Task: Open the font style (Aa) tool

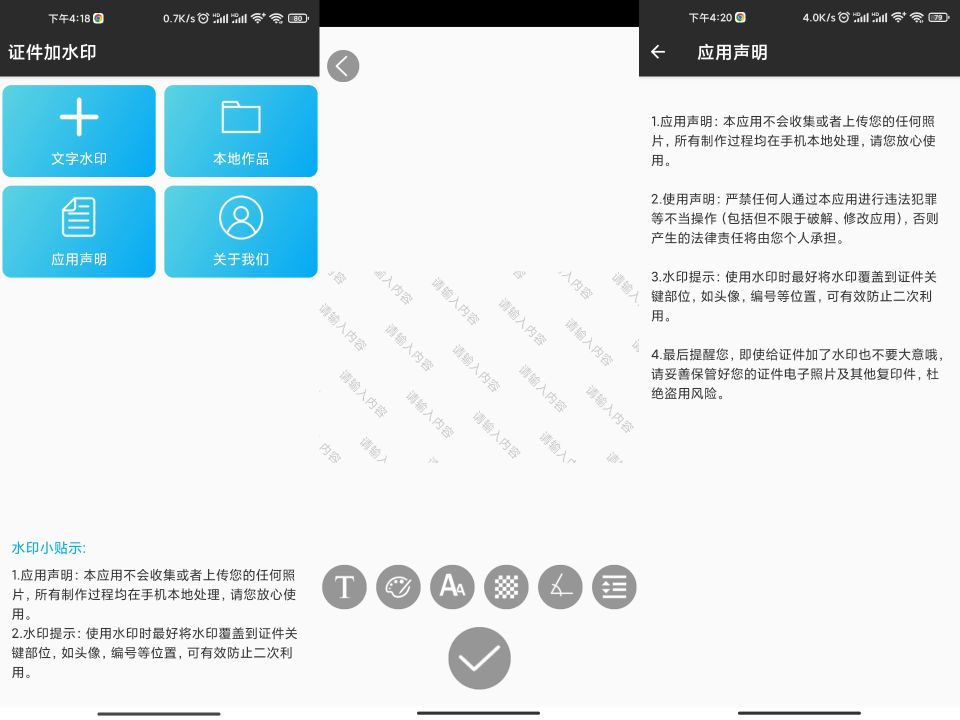Action: (452, 587)
